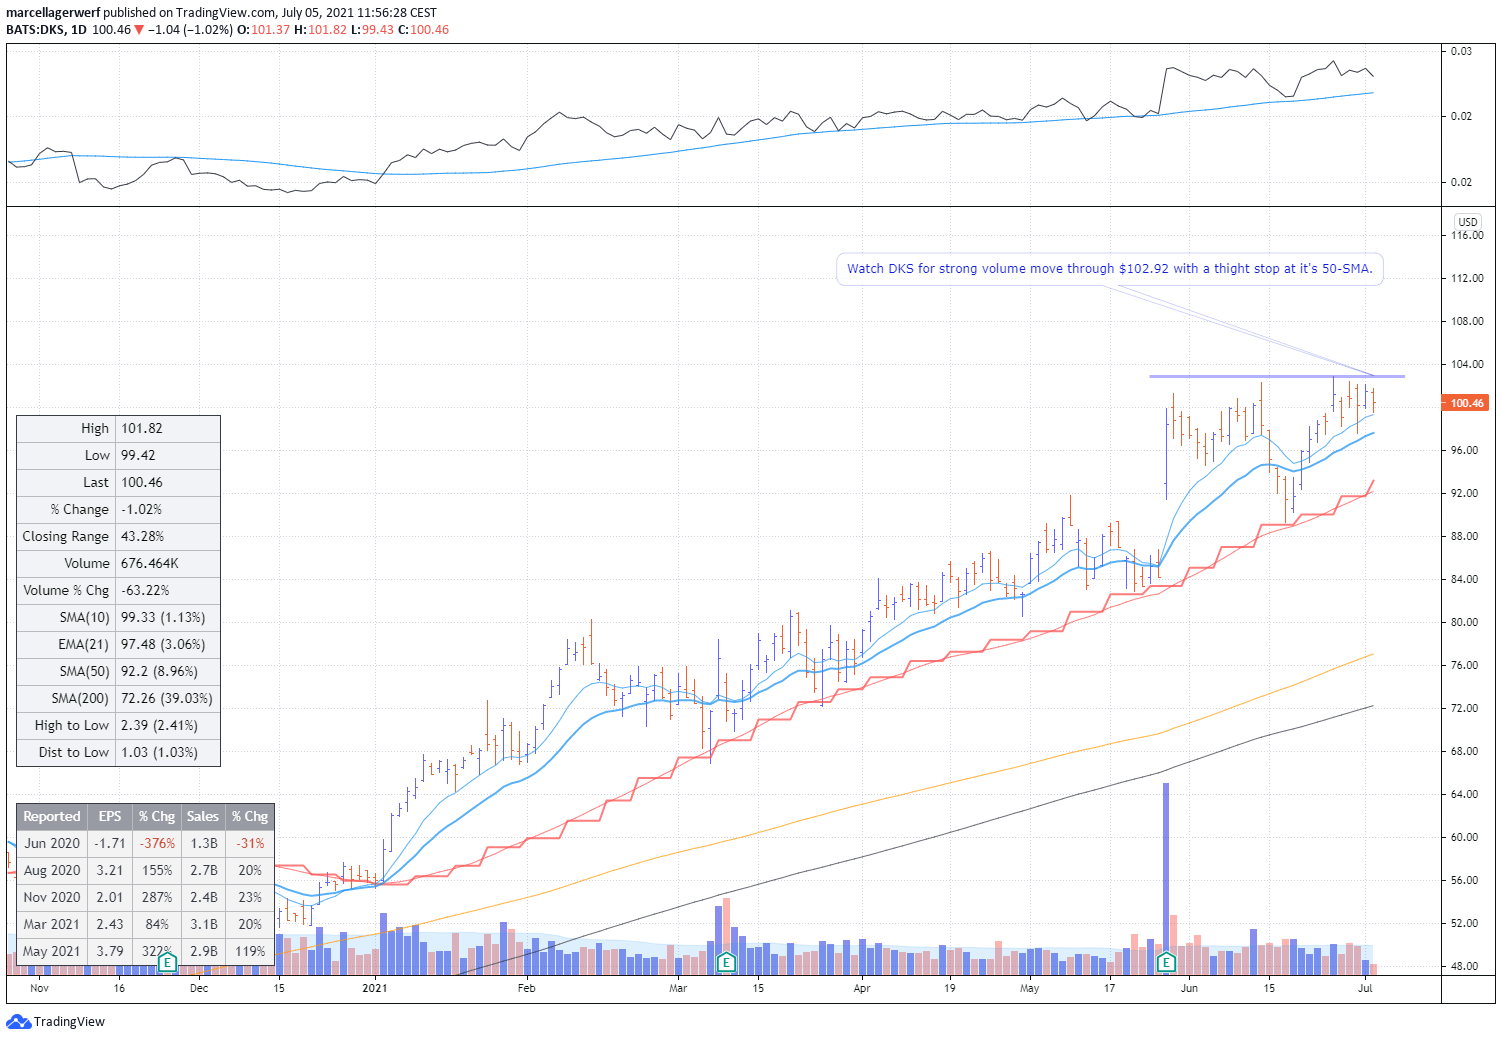Select the SMA(10) value 99.33 (1.13%)
This screenshot has width=1502, height=1040.
(x=163, y=617)
